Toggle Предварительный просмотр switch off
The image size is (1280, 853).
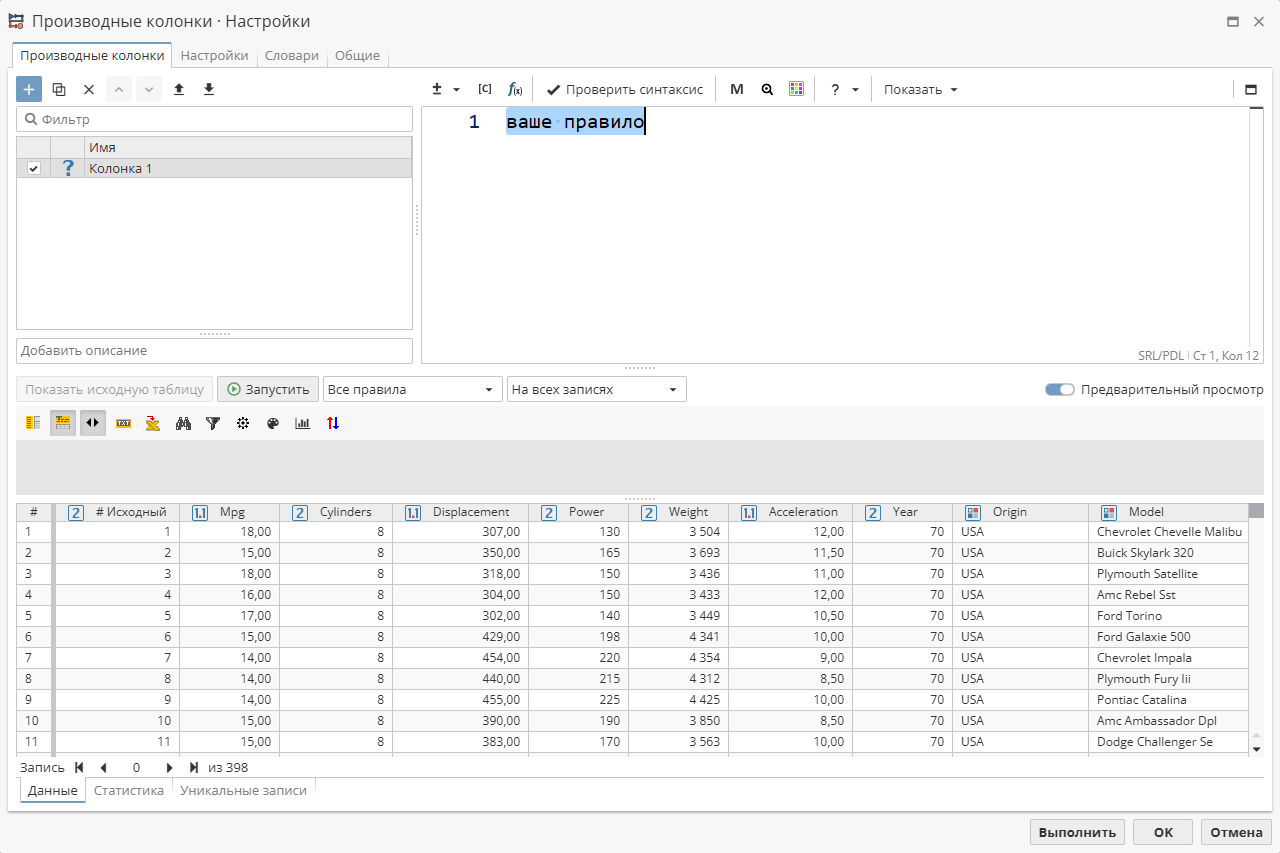pyautogui.click(x=1059, y=389)
